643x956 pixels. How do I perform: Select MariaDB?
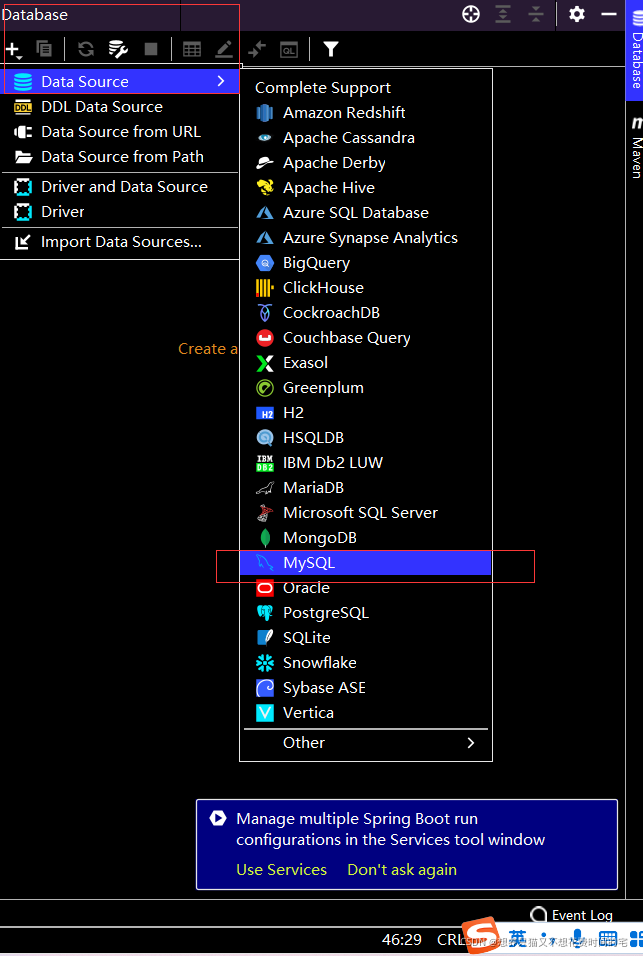pyautogui.click(x=366, y=488)
